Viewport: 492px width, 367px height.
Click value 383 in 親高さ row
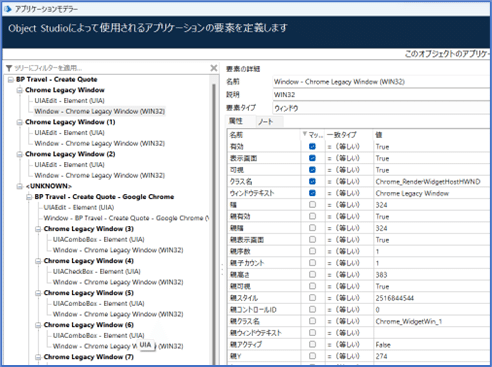[x=381, y=275]
